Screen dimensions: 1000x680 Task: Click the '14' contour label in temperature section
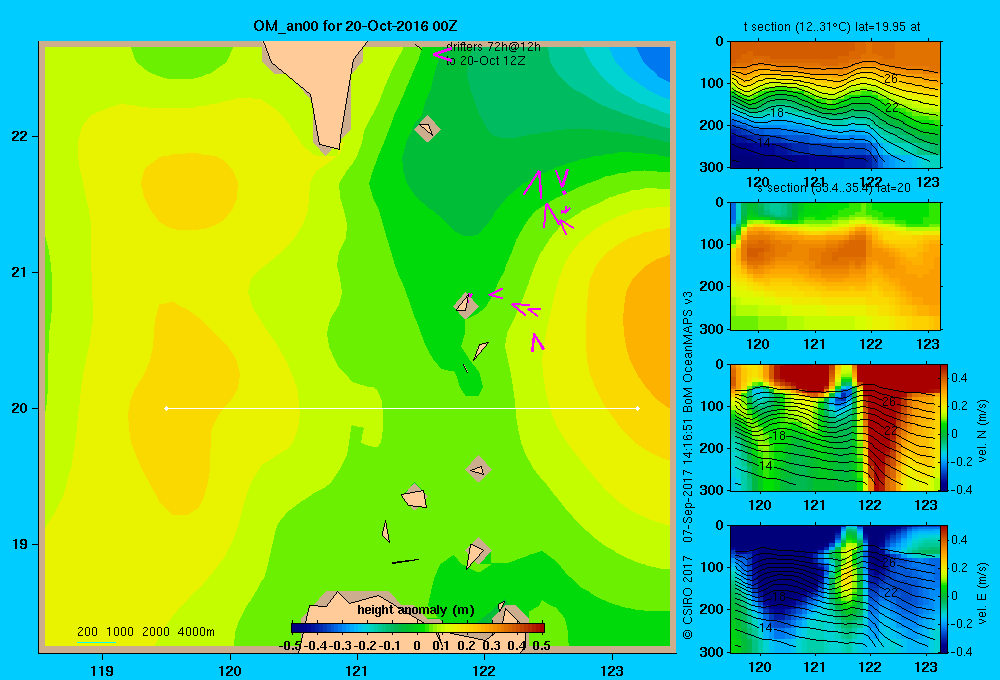click(x=764, y=142)
